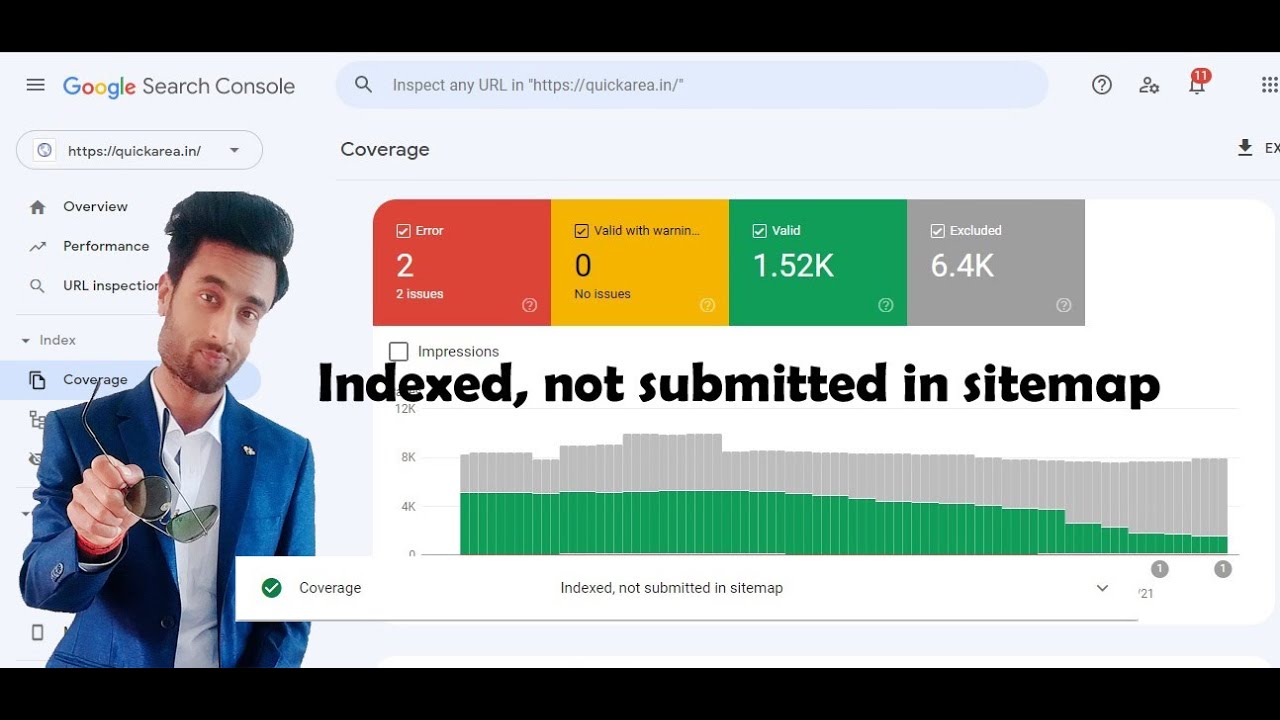
Task: Open the main navigation hamburger menu
Action: click(x=35, y=85)
